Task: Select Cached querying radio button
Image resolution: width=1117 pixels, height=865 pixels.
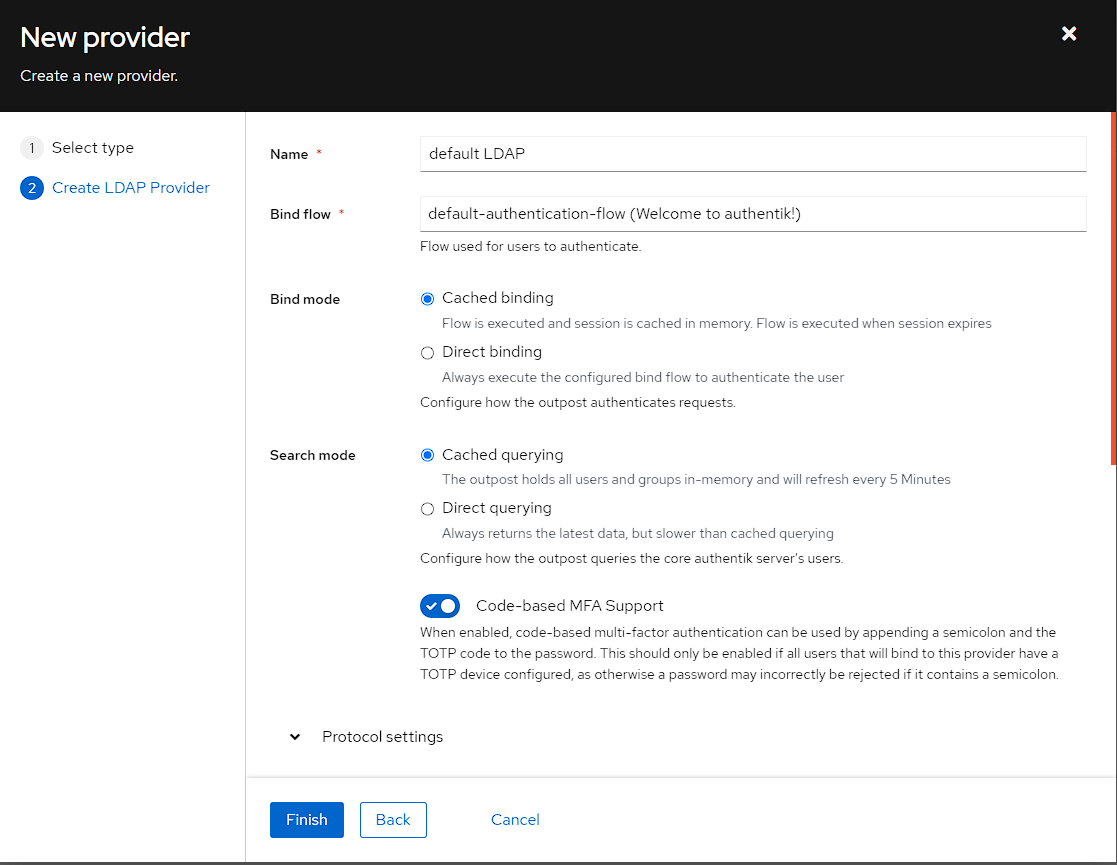Action: click(428, 455)
